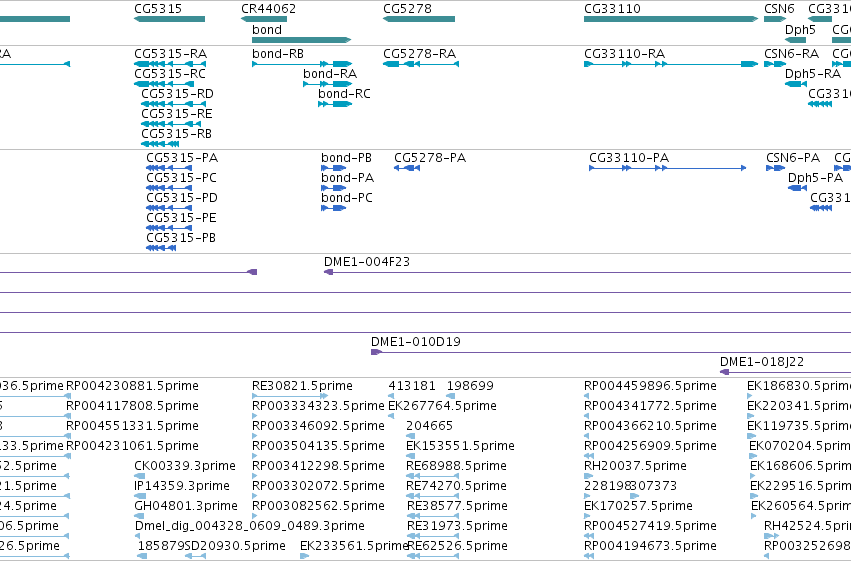
Task: Select BAC clone DME1-004F23
Action: [x=367, y=262]
